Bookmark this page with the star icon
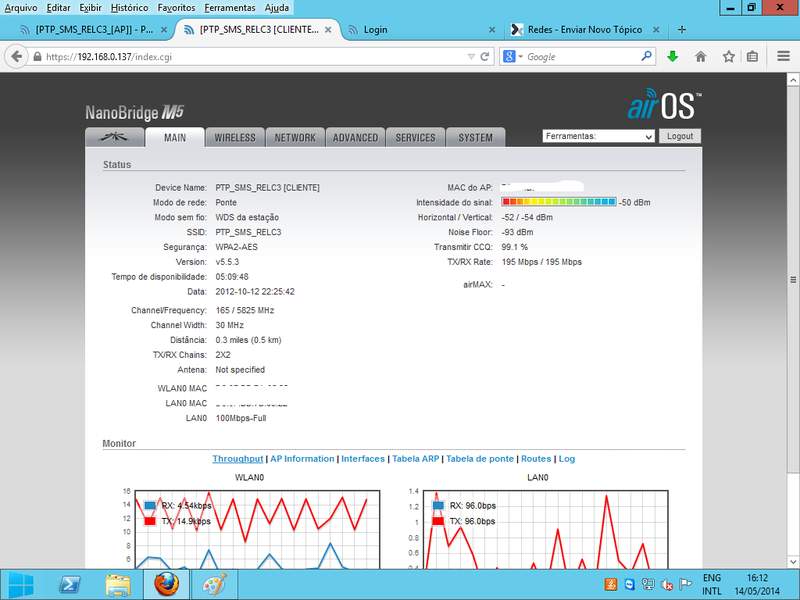The width and height of the screenshot is (800, 600). pos(729,57)
